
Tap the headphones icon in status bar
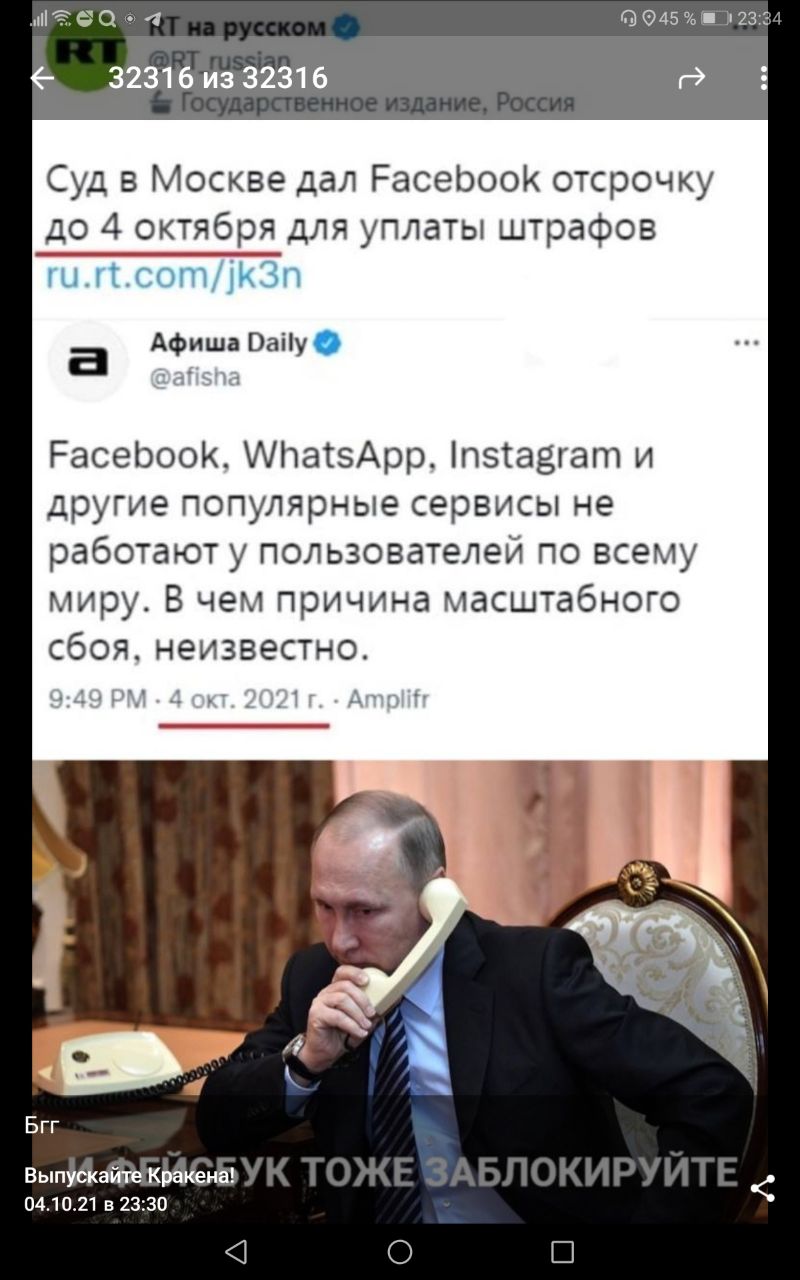tap(629, 17)
